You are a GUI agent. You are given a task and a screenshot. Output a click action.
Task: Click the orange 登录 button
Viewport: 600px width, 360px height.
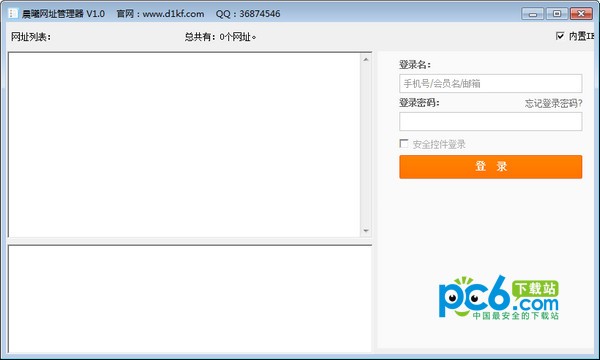[491, 167]
